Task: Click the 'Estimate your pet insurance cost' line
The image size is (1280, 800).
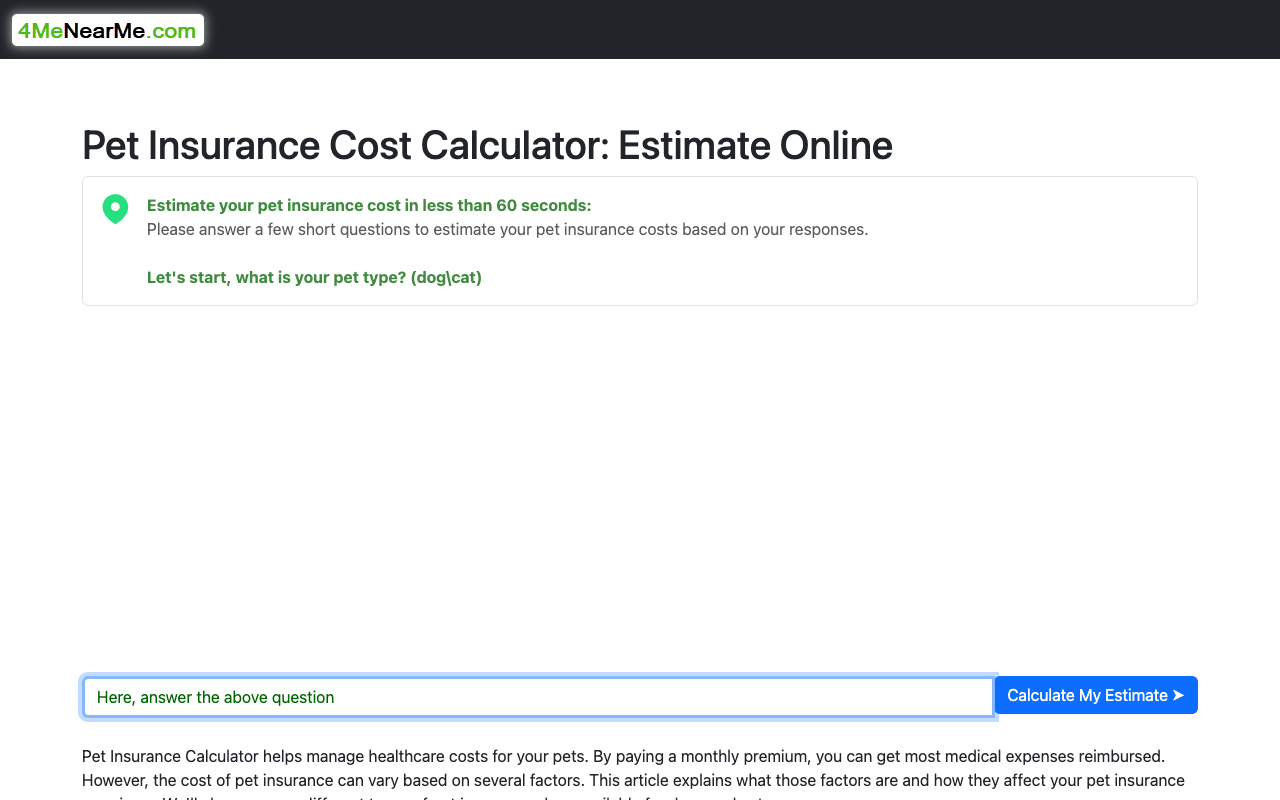Action: click(x=369, y=205)
